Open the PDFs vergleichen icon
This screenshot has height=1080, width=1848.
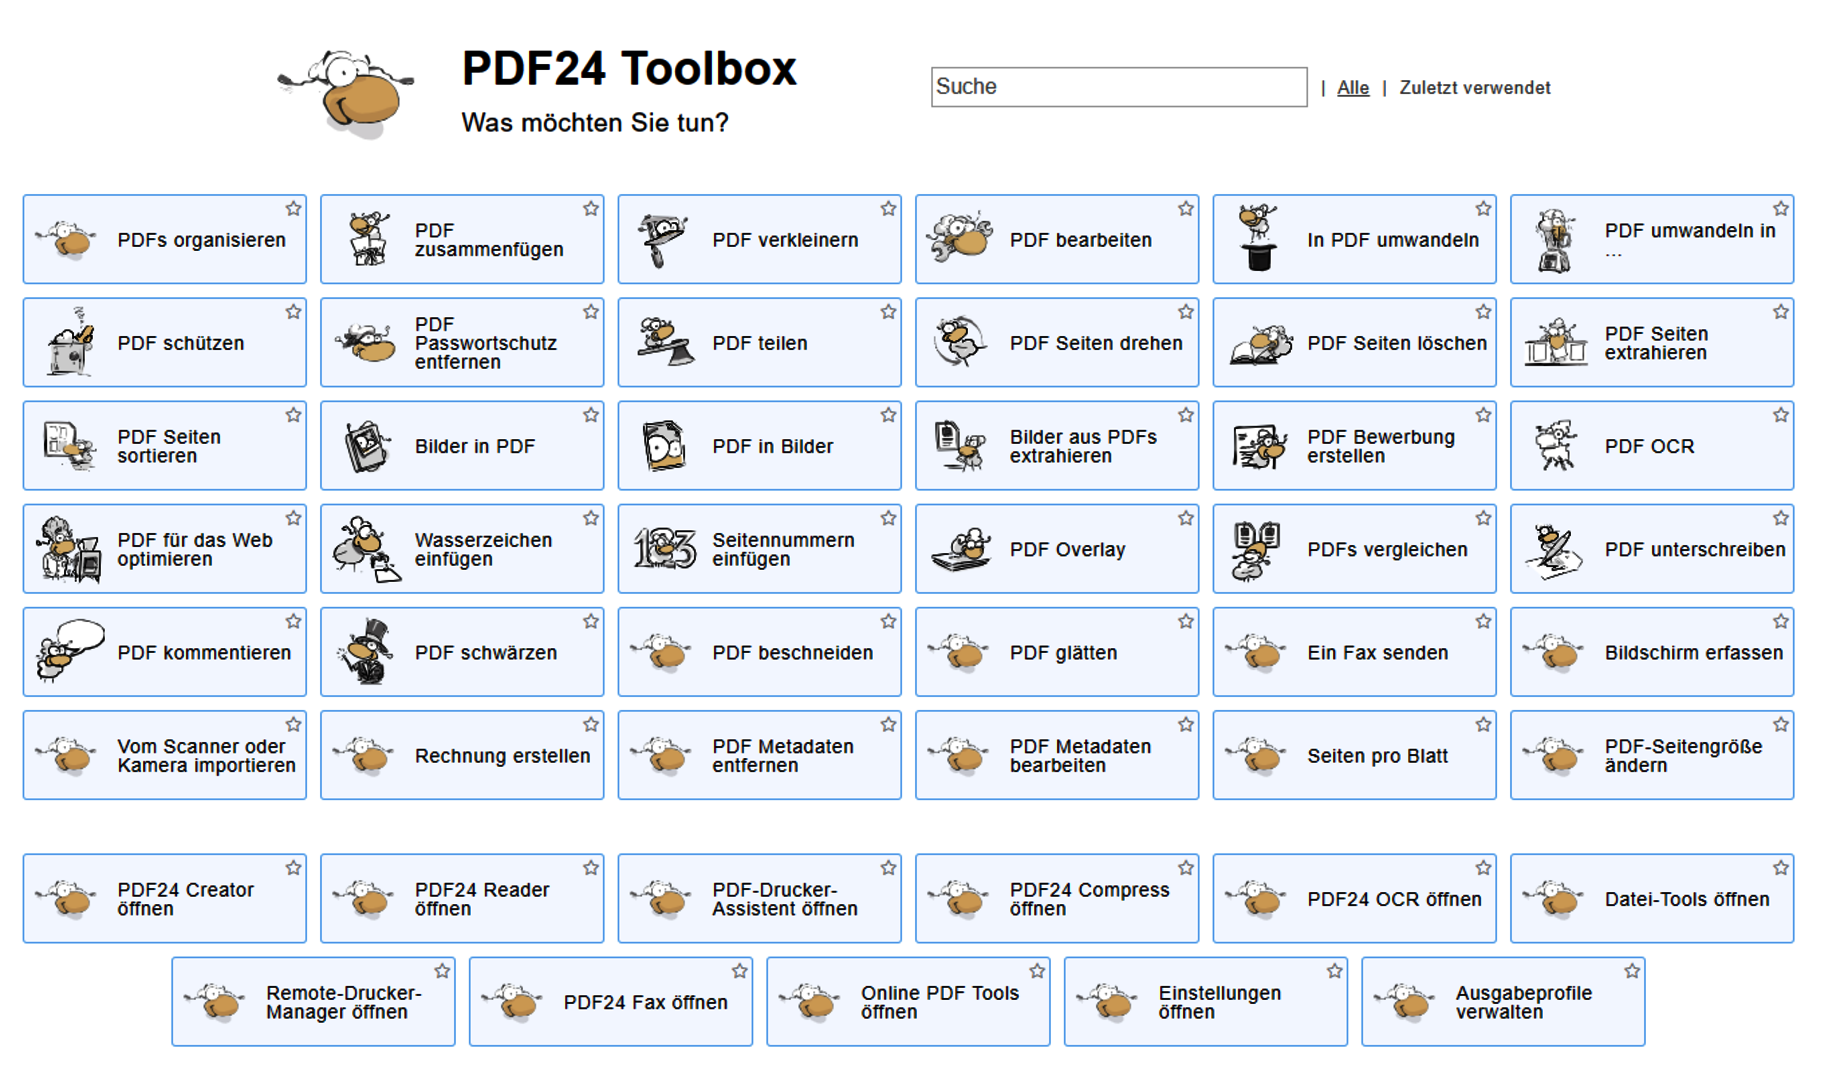click(1257, 549)
